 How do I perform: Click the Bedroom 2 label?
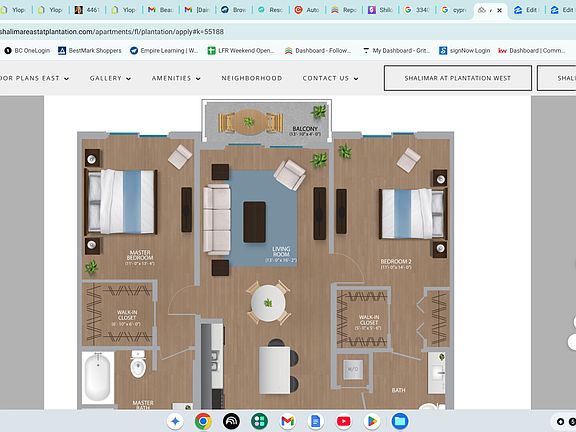(396, 264)
